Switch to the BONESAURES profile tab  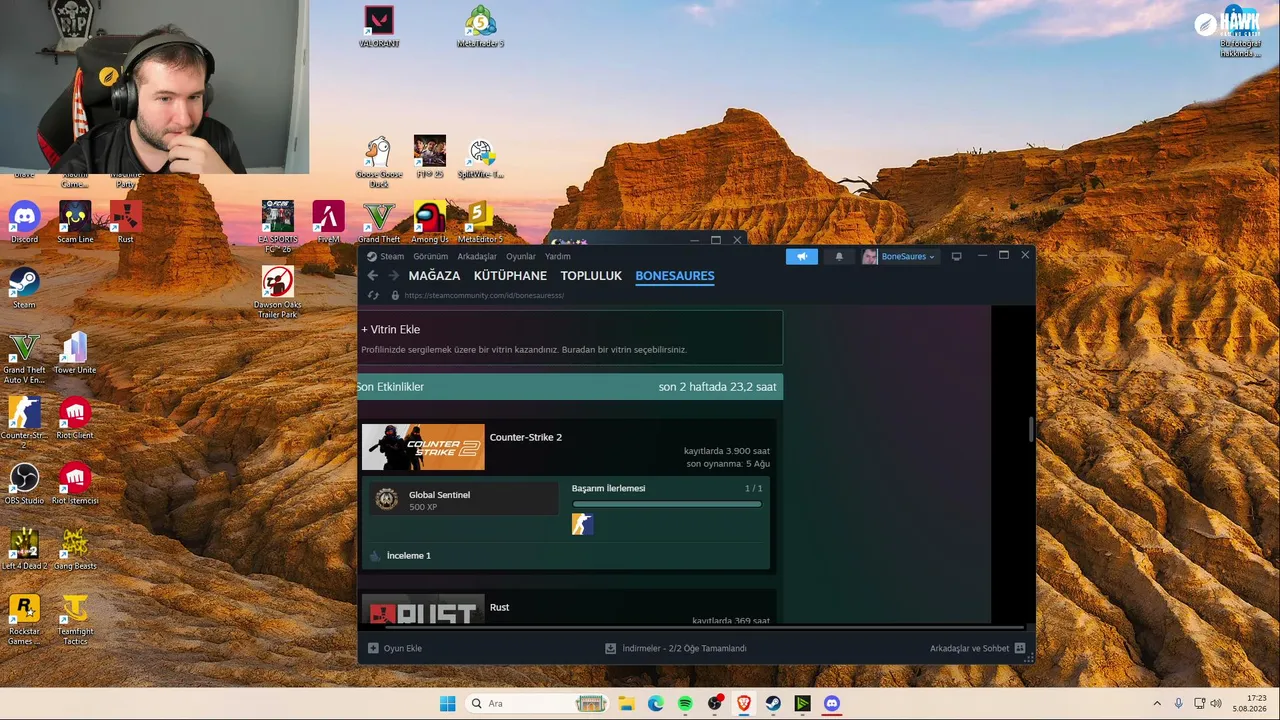pos(675,276)
